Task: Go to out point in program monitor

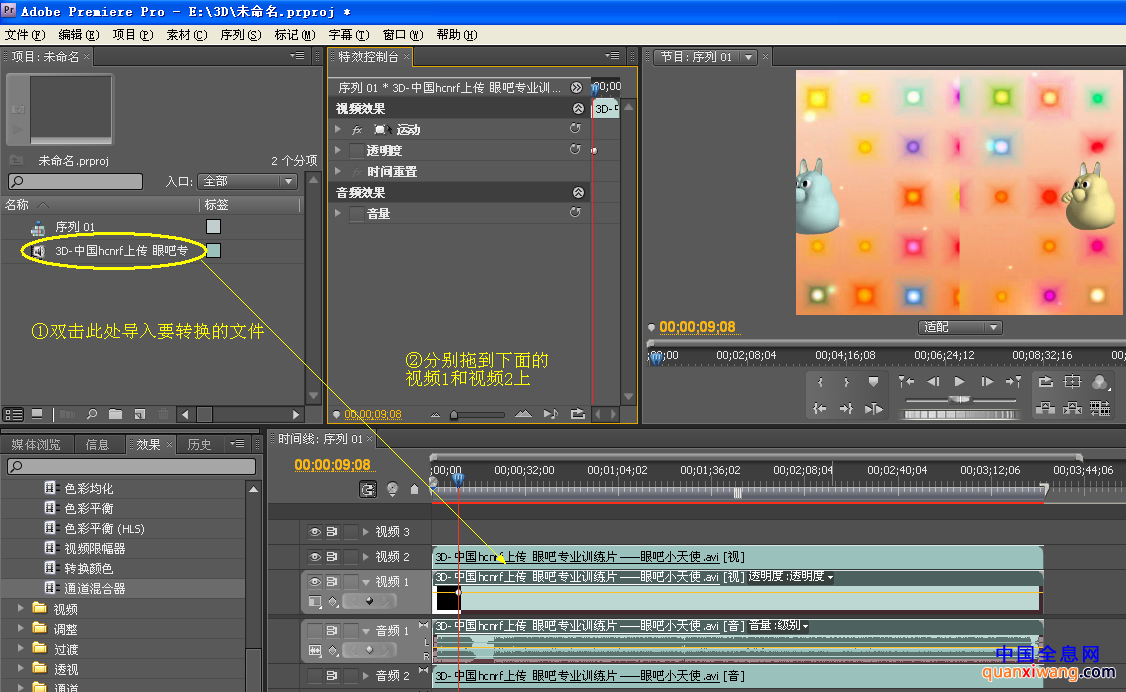Action: tap(847, 408)
